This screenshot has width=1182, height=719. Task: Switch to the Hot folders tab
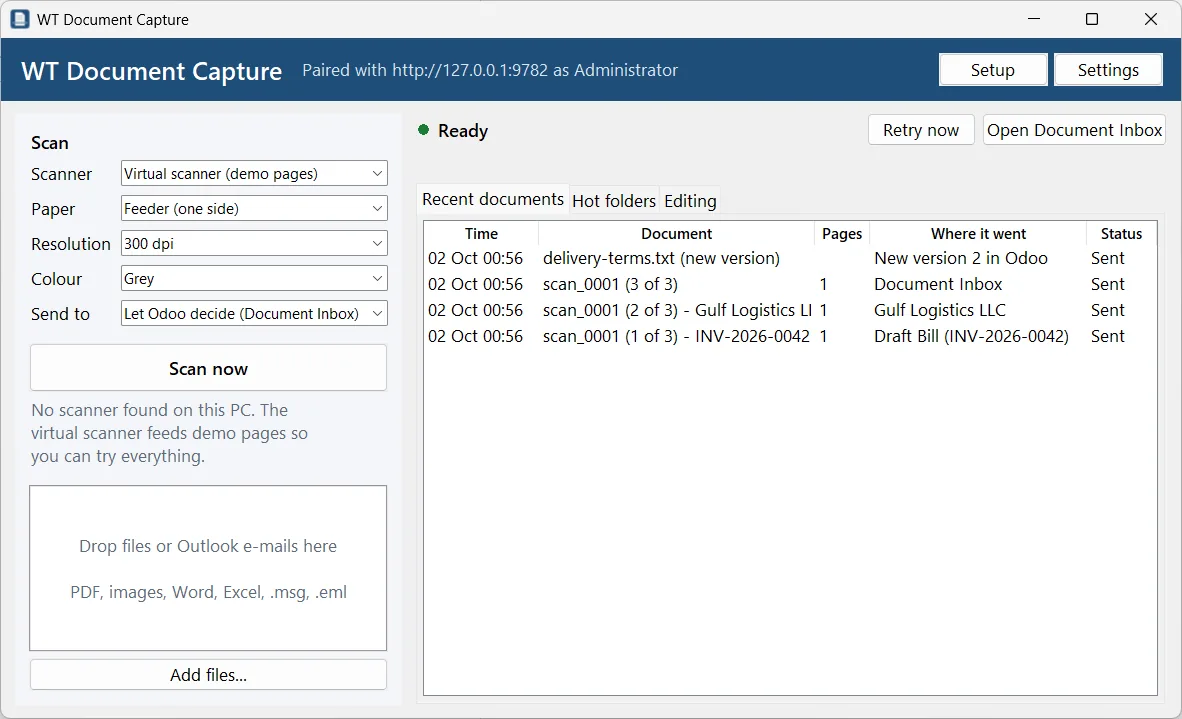click(x=614, y=201)
